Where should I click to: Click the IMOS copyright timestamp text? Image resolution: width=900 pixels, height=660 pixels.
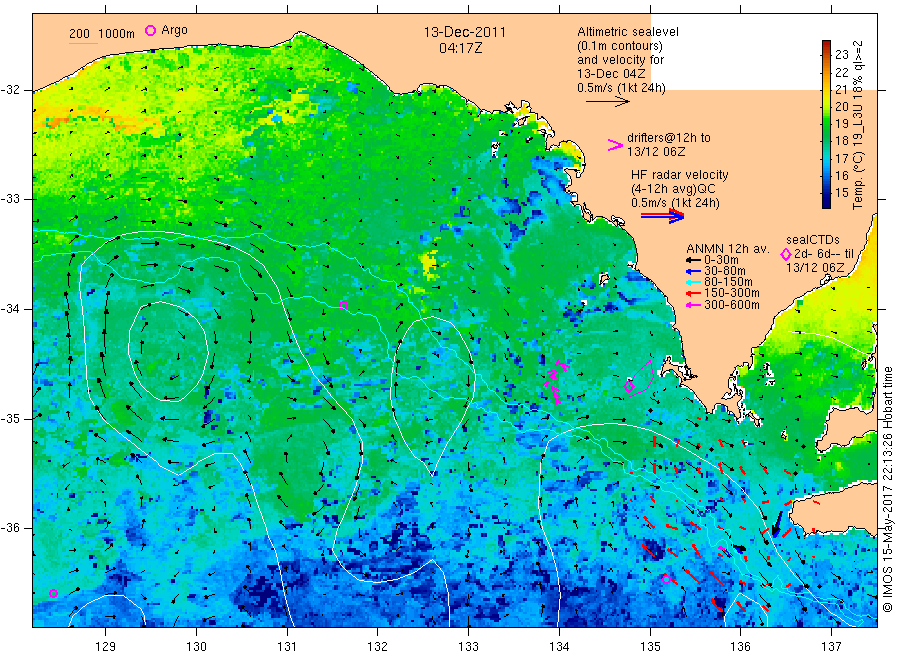(x=887, y=490)
